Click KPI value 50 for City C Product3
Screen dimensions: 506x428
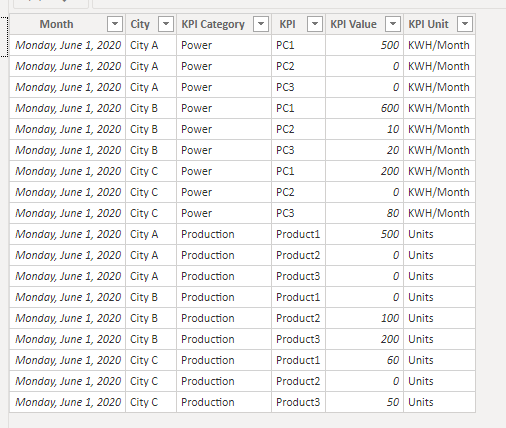(x=364, y=402)
